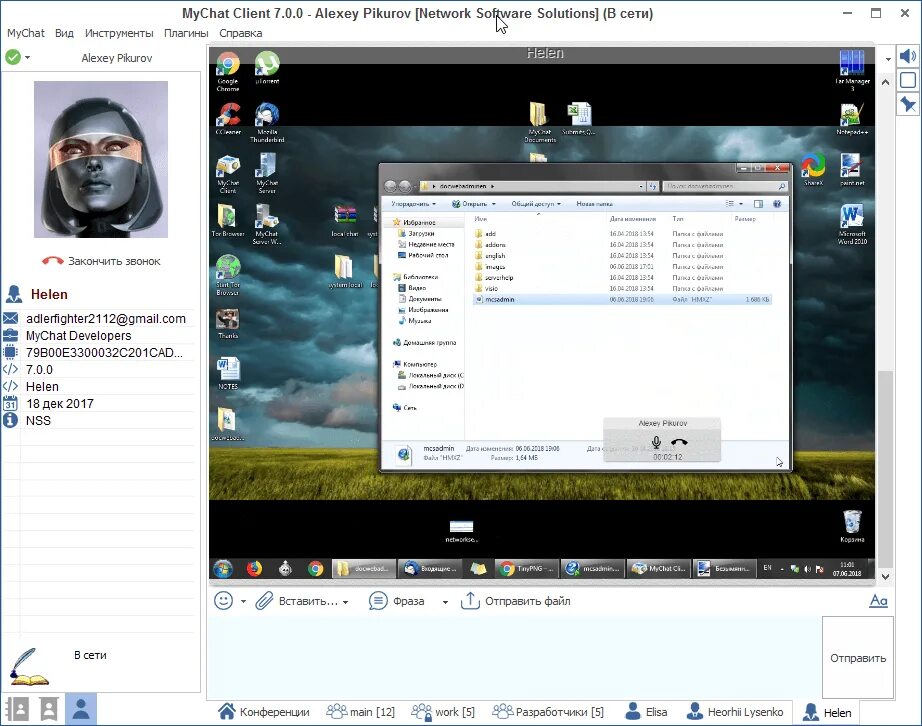922x726 pixels.
Task: Click the email adlerfighter2112@gmail.com
Action: (106, 319)
